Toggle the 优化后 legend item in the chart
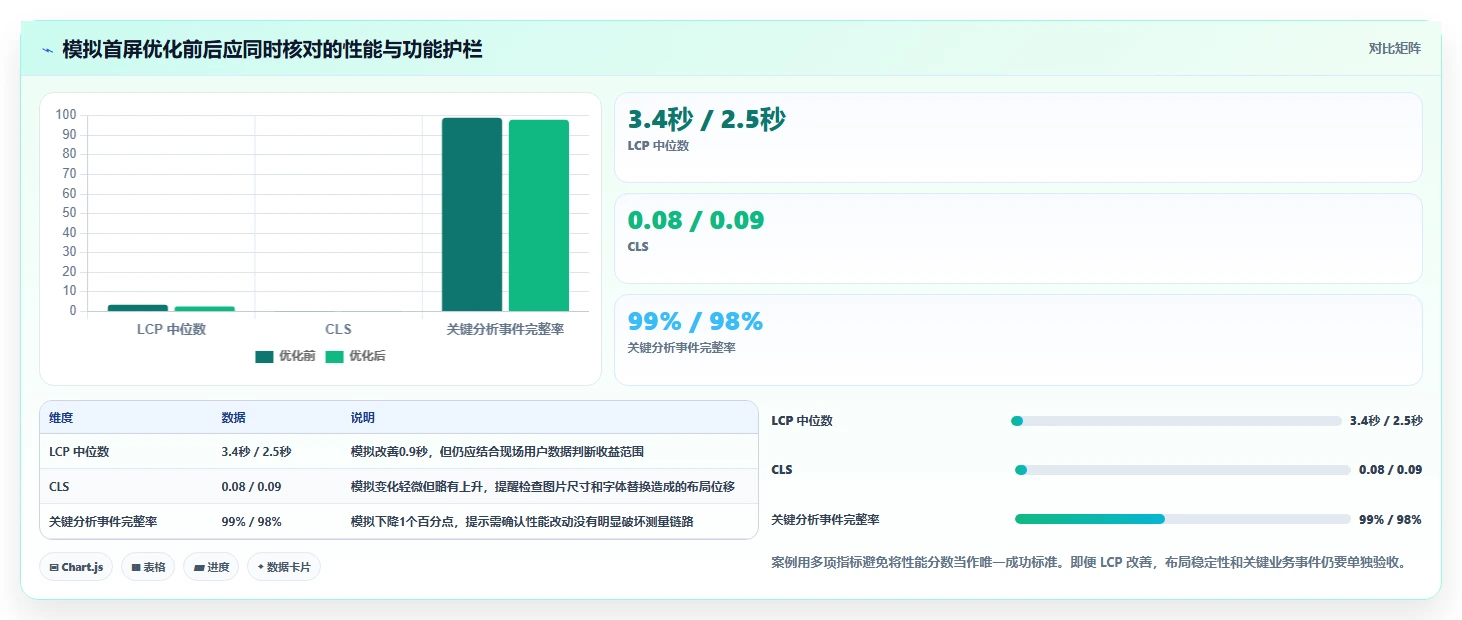The height and width of the screenshot is (620, 1462). [x=355, y=356]
